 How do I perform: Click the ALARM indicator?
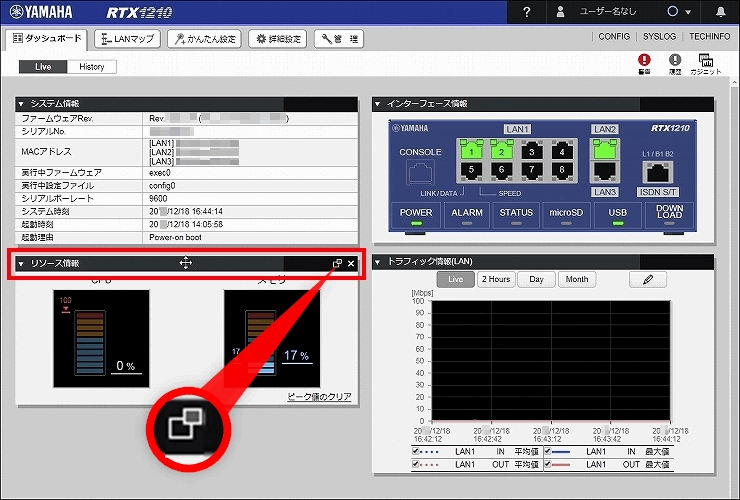(x=467, y=216)
